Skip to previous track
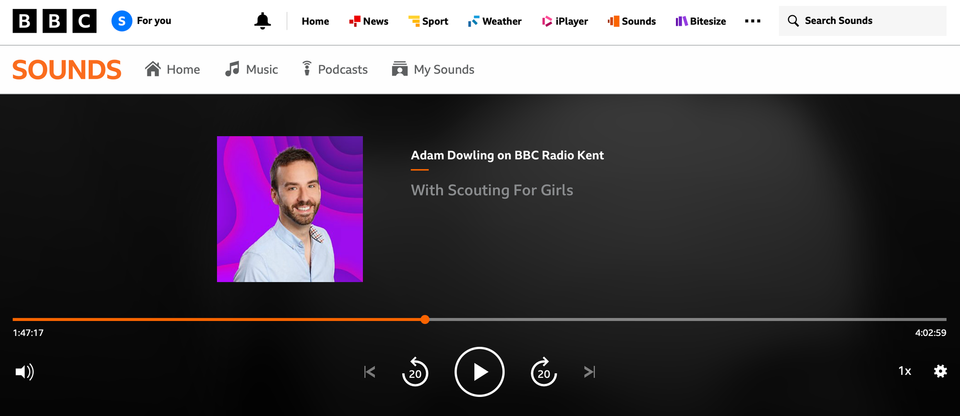Image resolution: width=960 pixels, height=416 pixels. tap(369, 372)
